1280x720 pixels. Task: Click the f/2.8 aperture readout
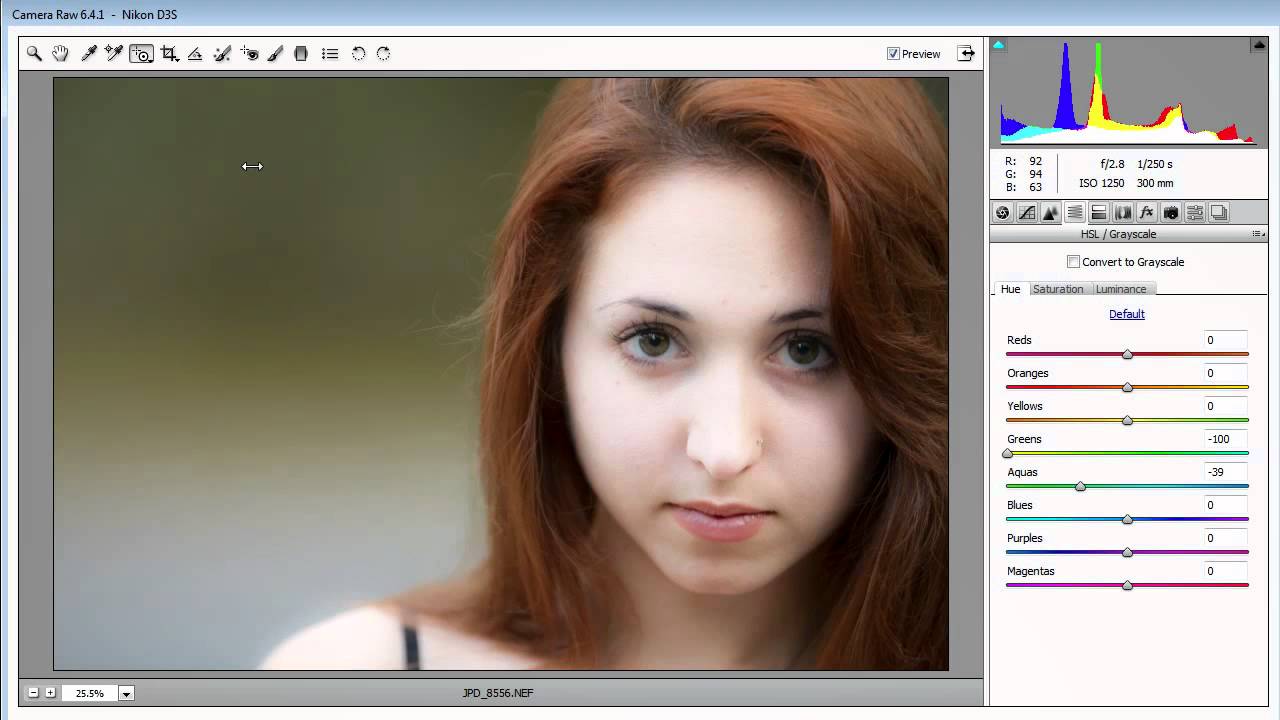pos(1112,164)
